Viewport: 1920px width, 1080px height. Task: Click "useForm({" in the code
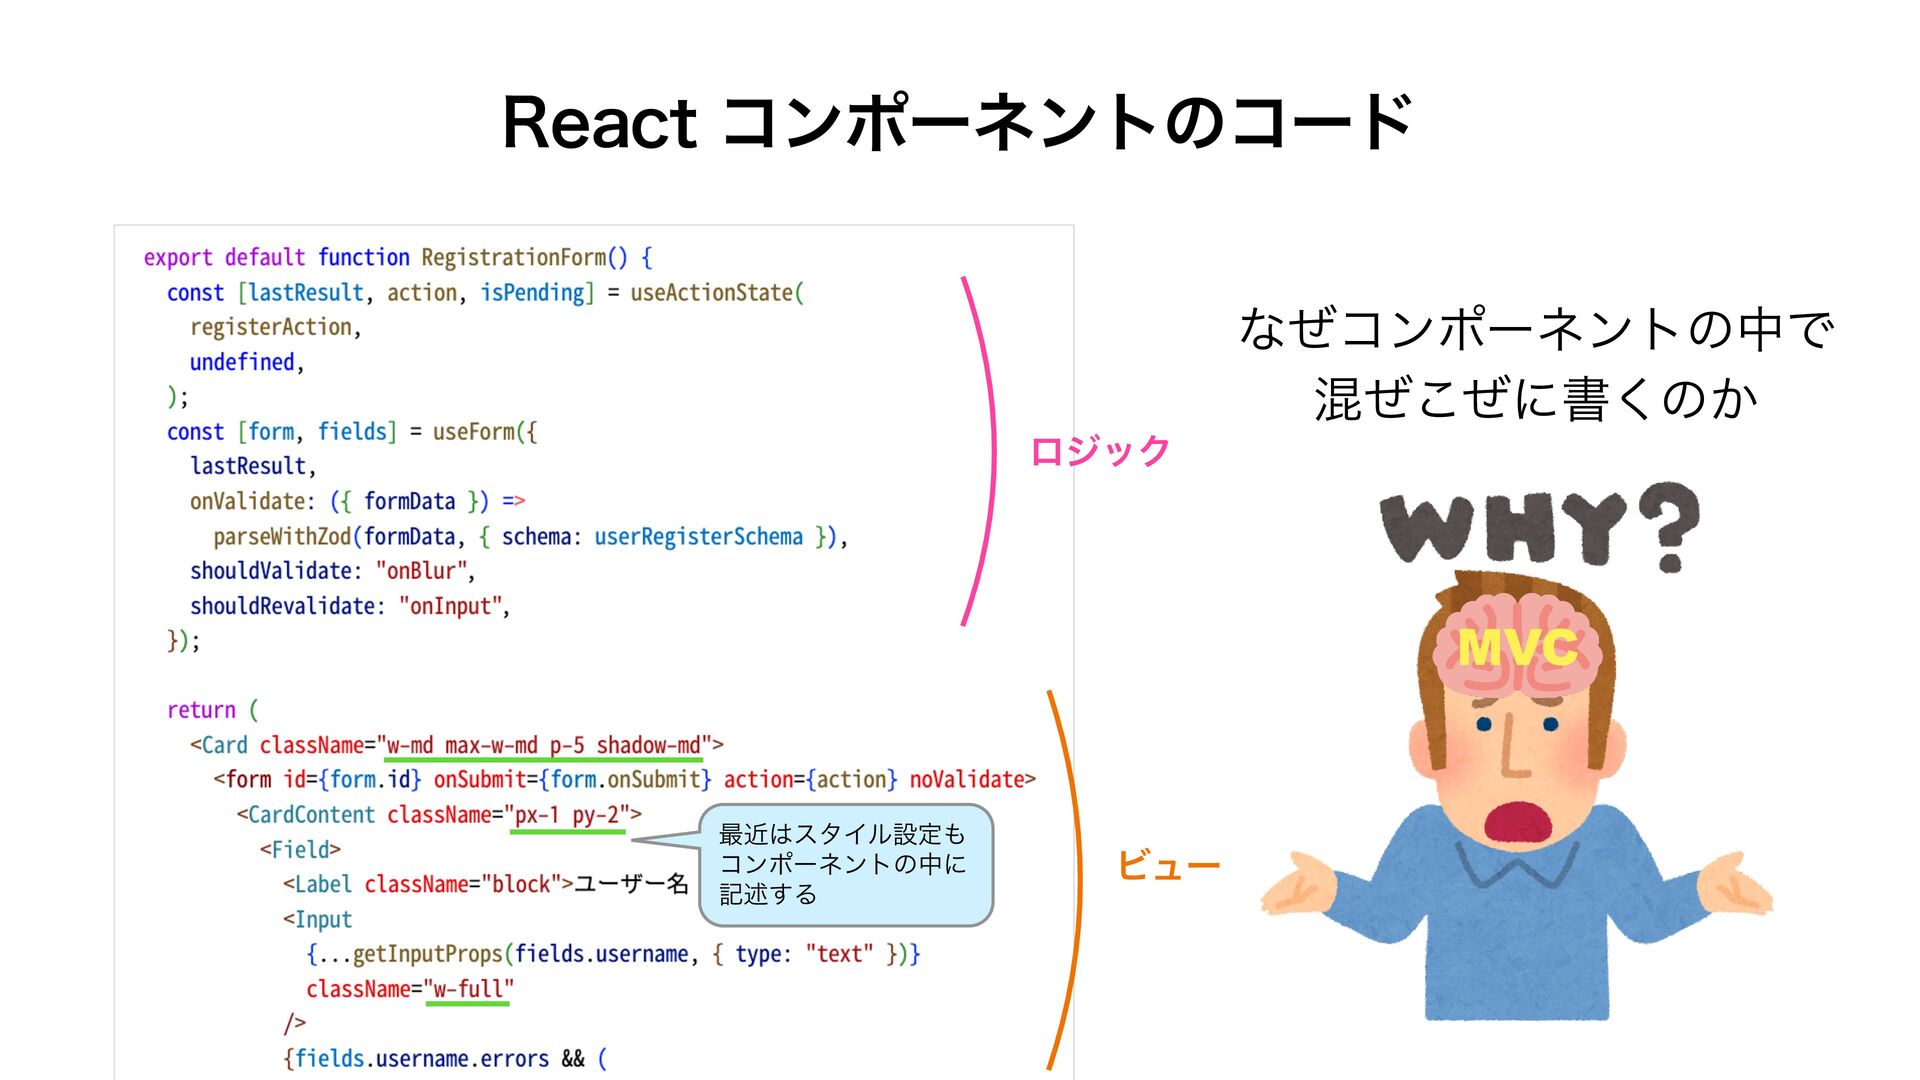485,432
